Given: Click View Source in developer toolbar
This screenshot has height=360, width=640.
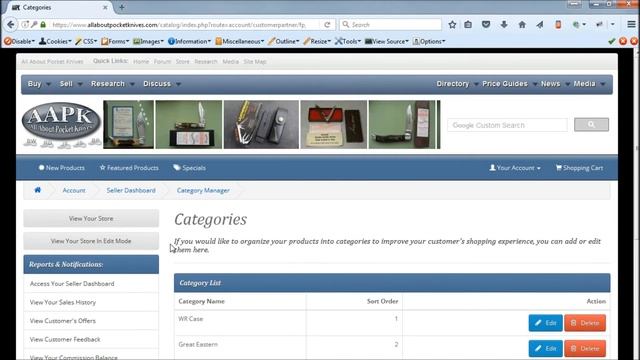Looking at the screenshot, I should (387, 41).
